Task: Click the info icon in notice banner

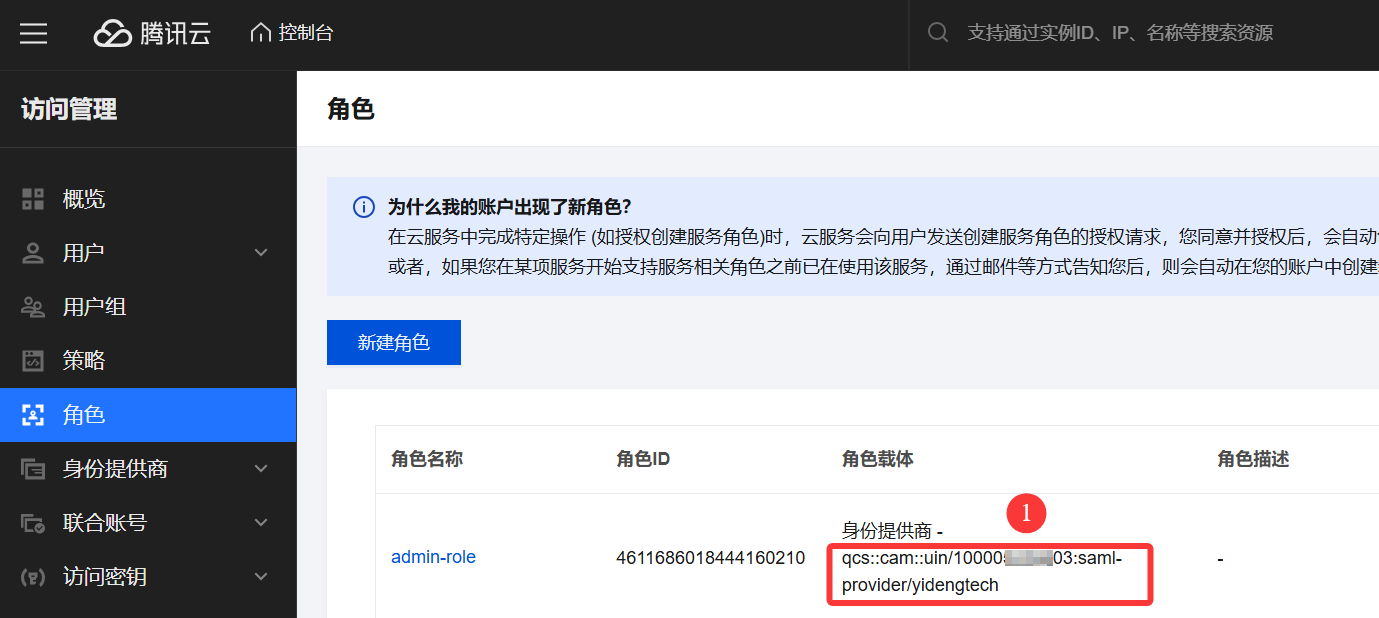Action: tap(364, 208)
